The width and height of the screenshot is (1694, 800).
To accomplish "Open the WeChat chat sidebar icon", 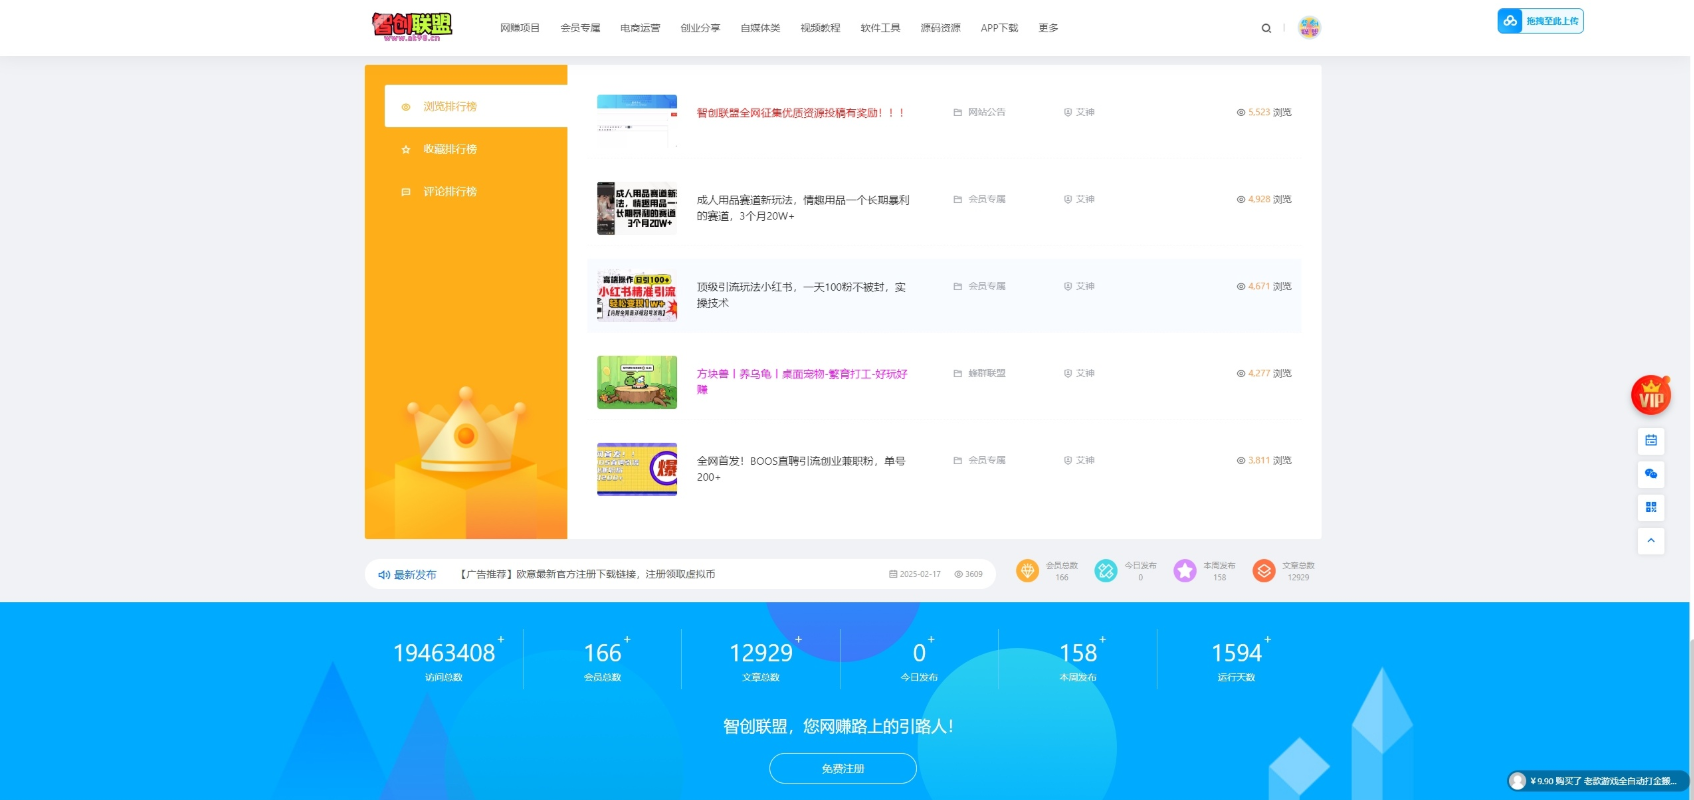I will tap(1651, 474).
